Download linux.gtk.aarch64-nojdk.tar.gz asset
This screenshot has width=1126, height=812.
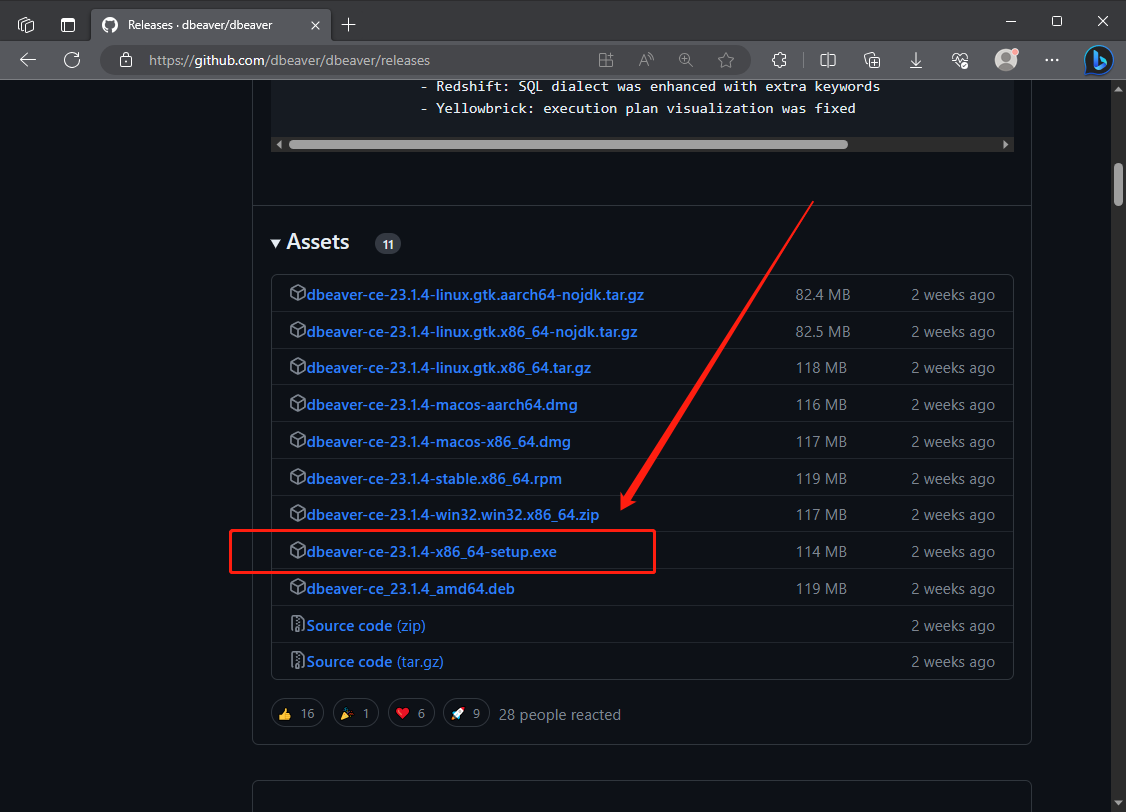pyautogui.click(x=475, y=294)
